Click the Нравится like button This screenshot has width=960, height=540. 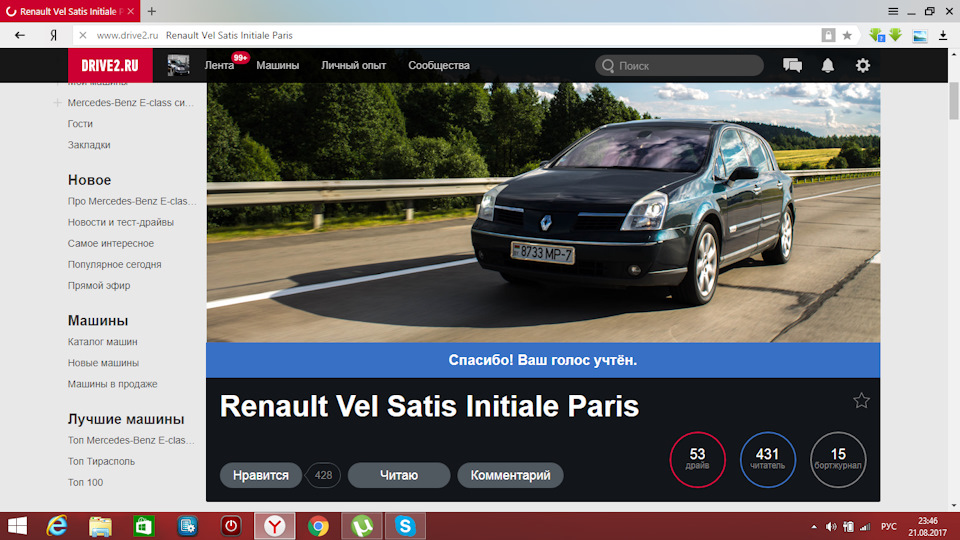tap(261, 475)
